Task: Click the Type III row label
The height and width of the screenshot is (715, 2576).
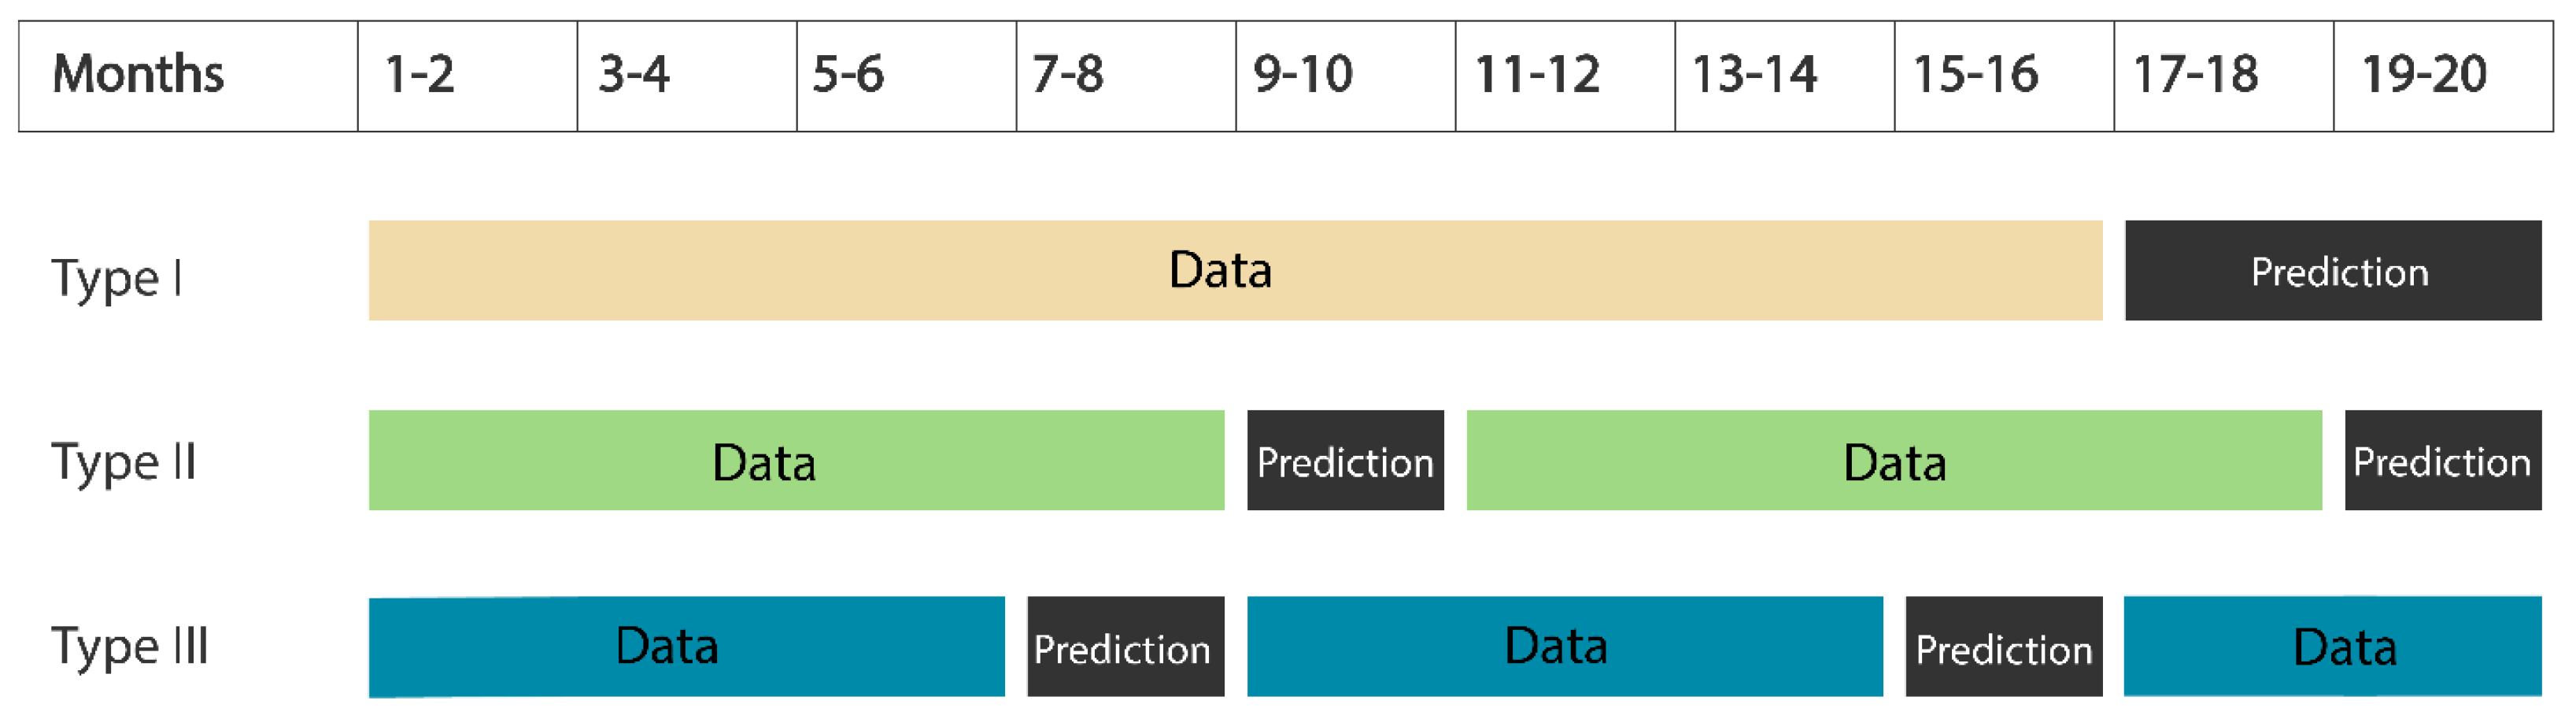Action: point(130,646)
